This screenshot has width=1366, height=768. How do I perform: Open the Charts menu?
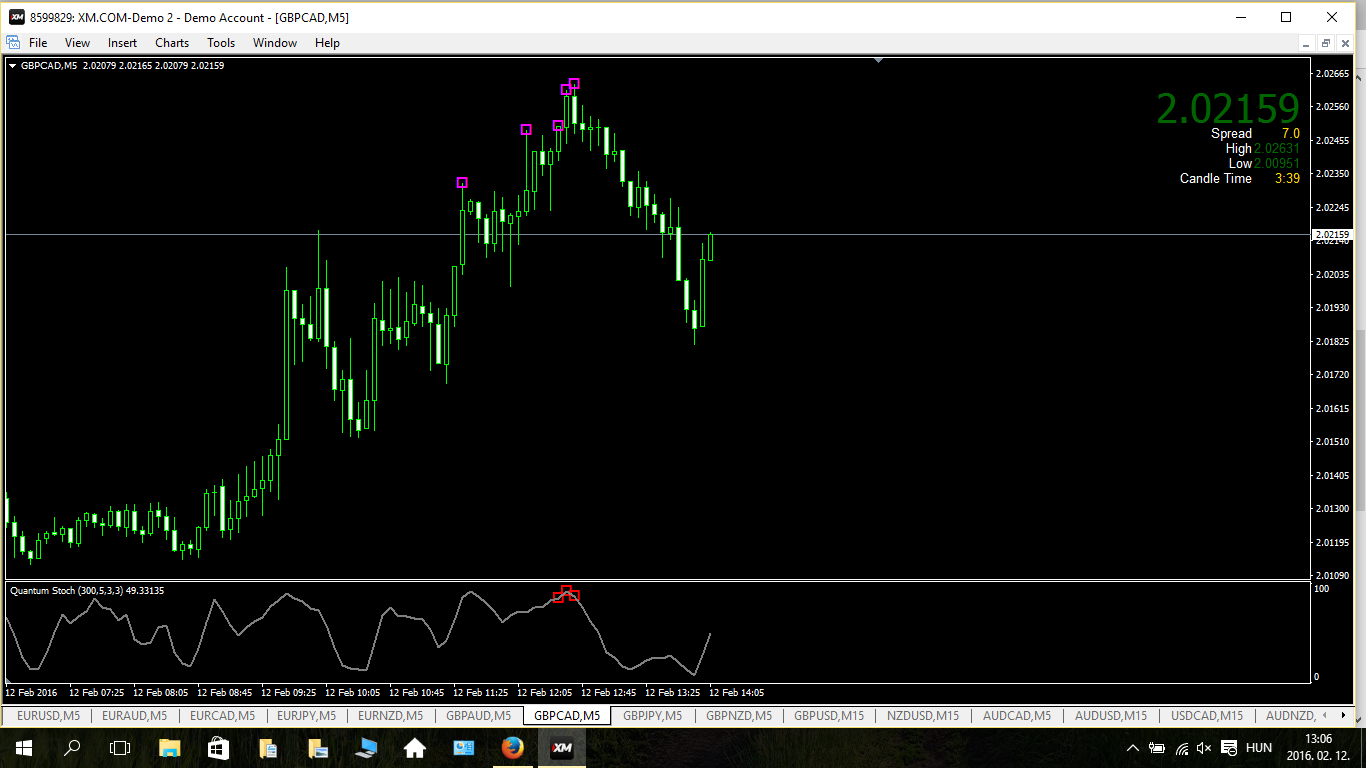click(172, 43)
